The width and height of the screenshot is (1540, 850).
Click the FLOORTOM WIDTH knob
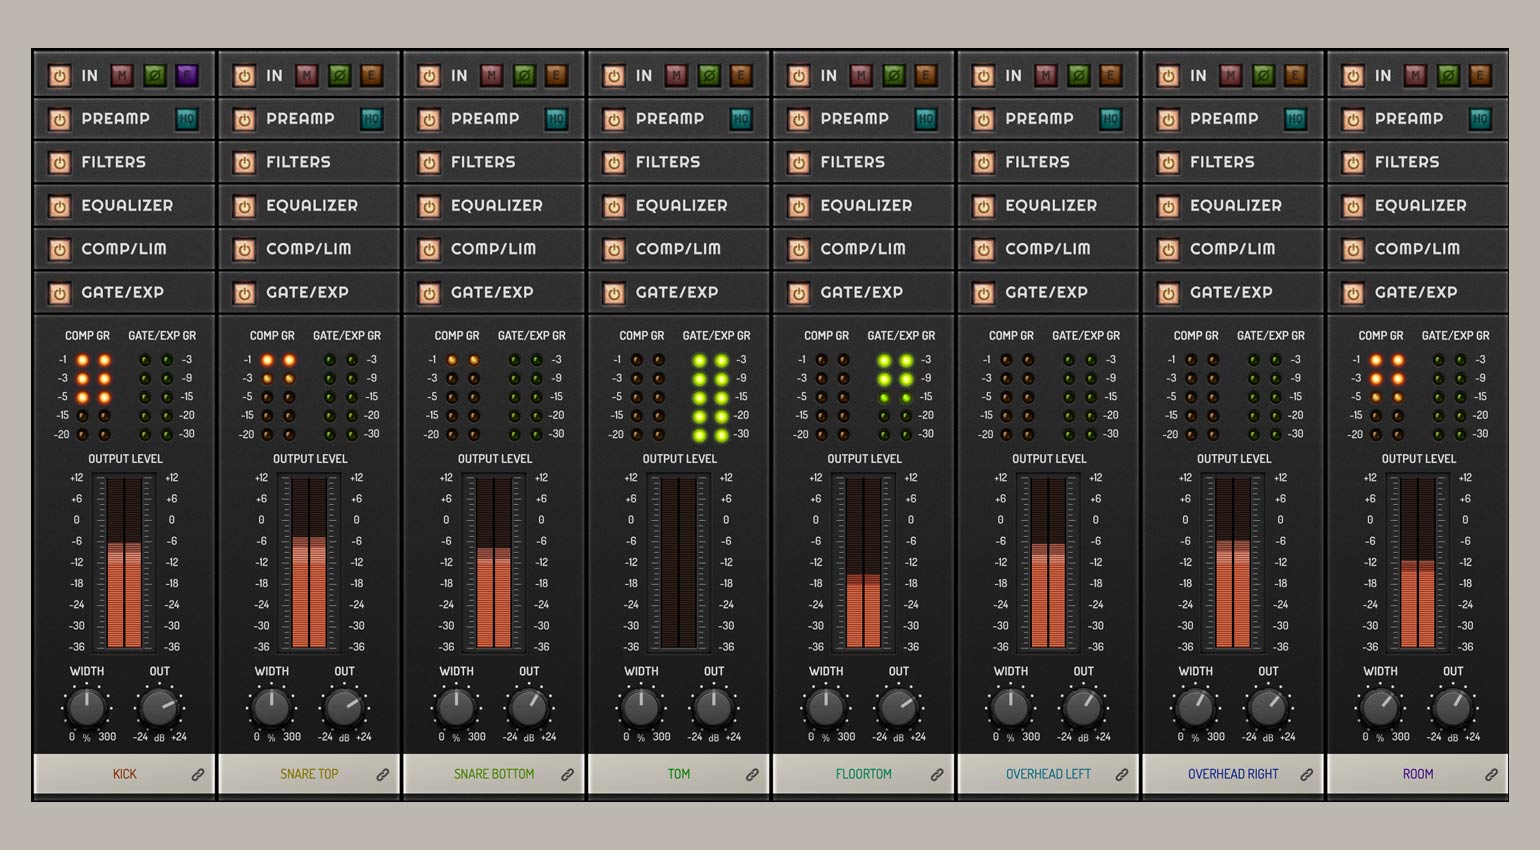[x=826, y=708]
